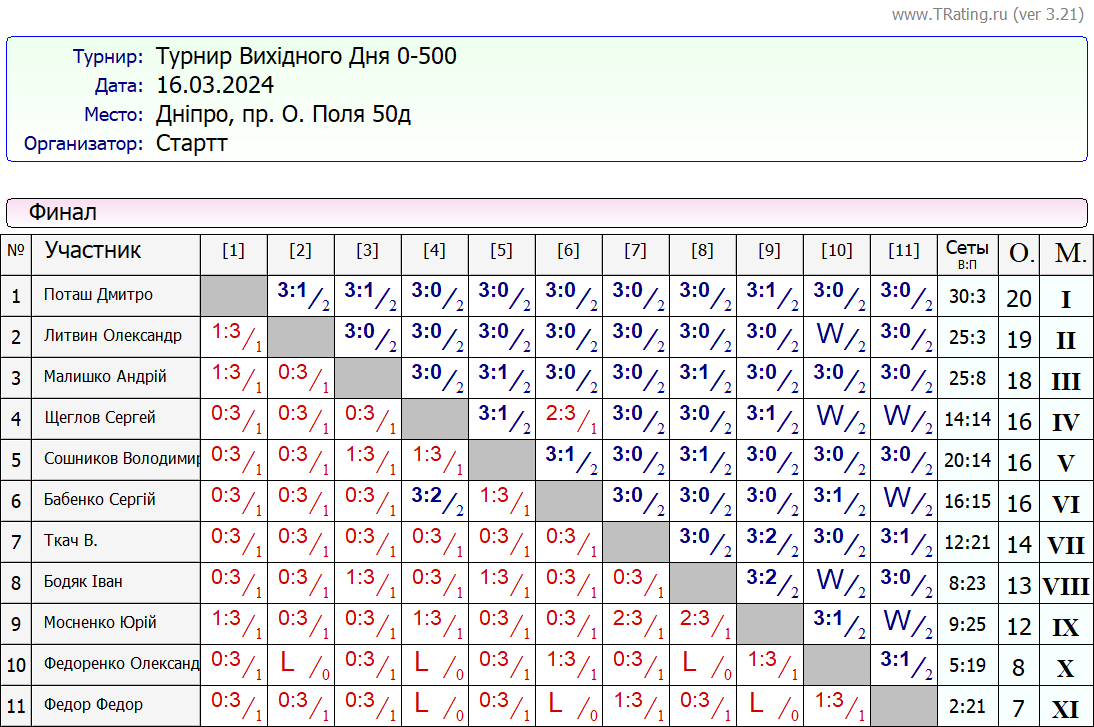Click organizer name Стартт
Image resolution: width=1094 pixels, height=727 pixels.
(192, 143)
